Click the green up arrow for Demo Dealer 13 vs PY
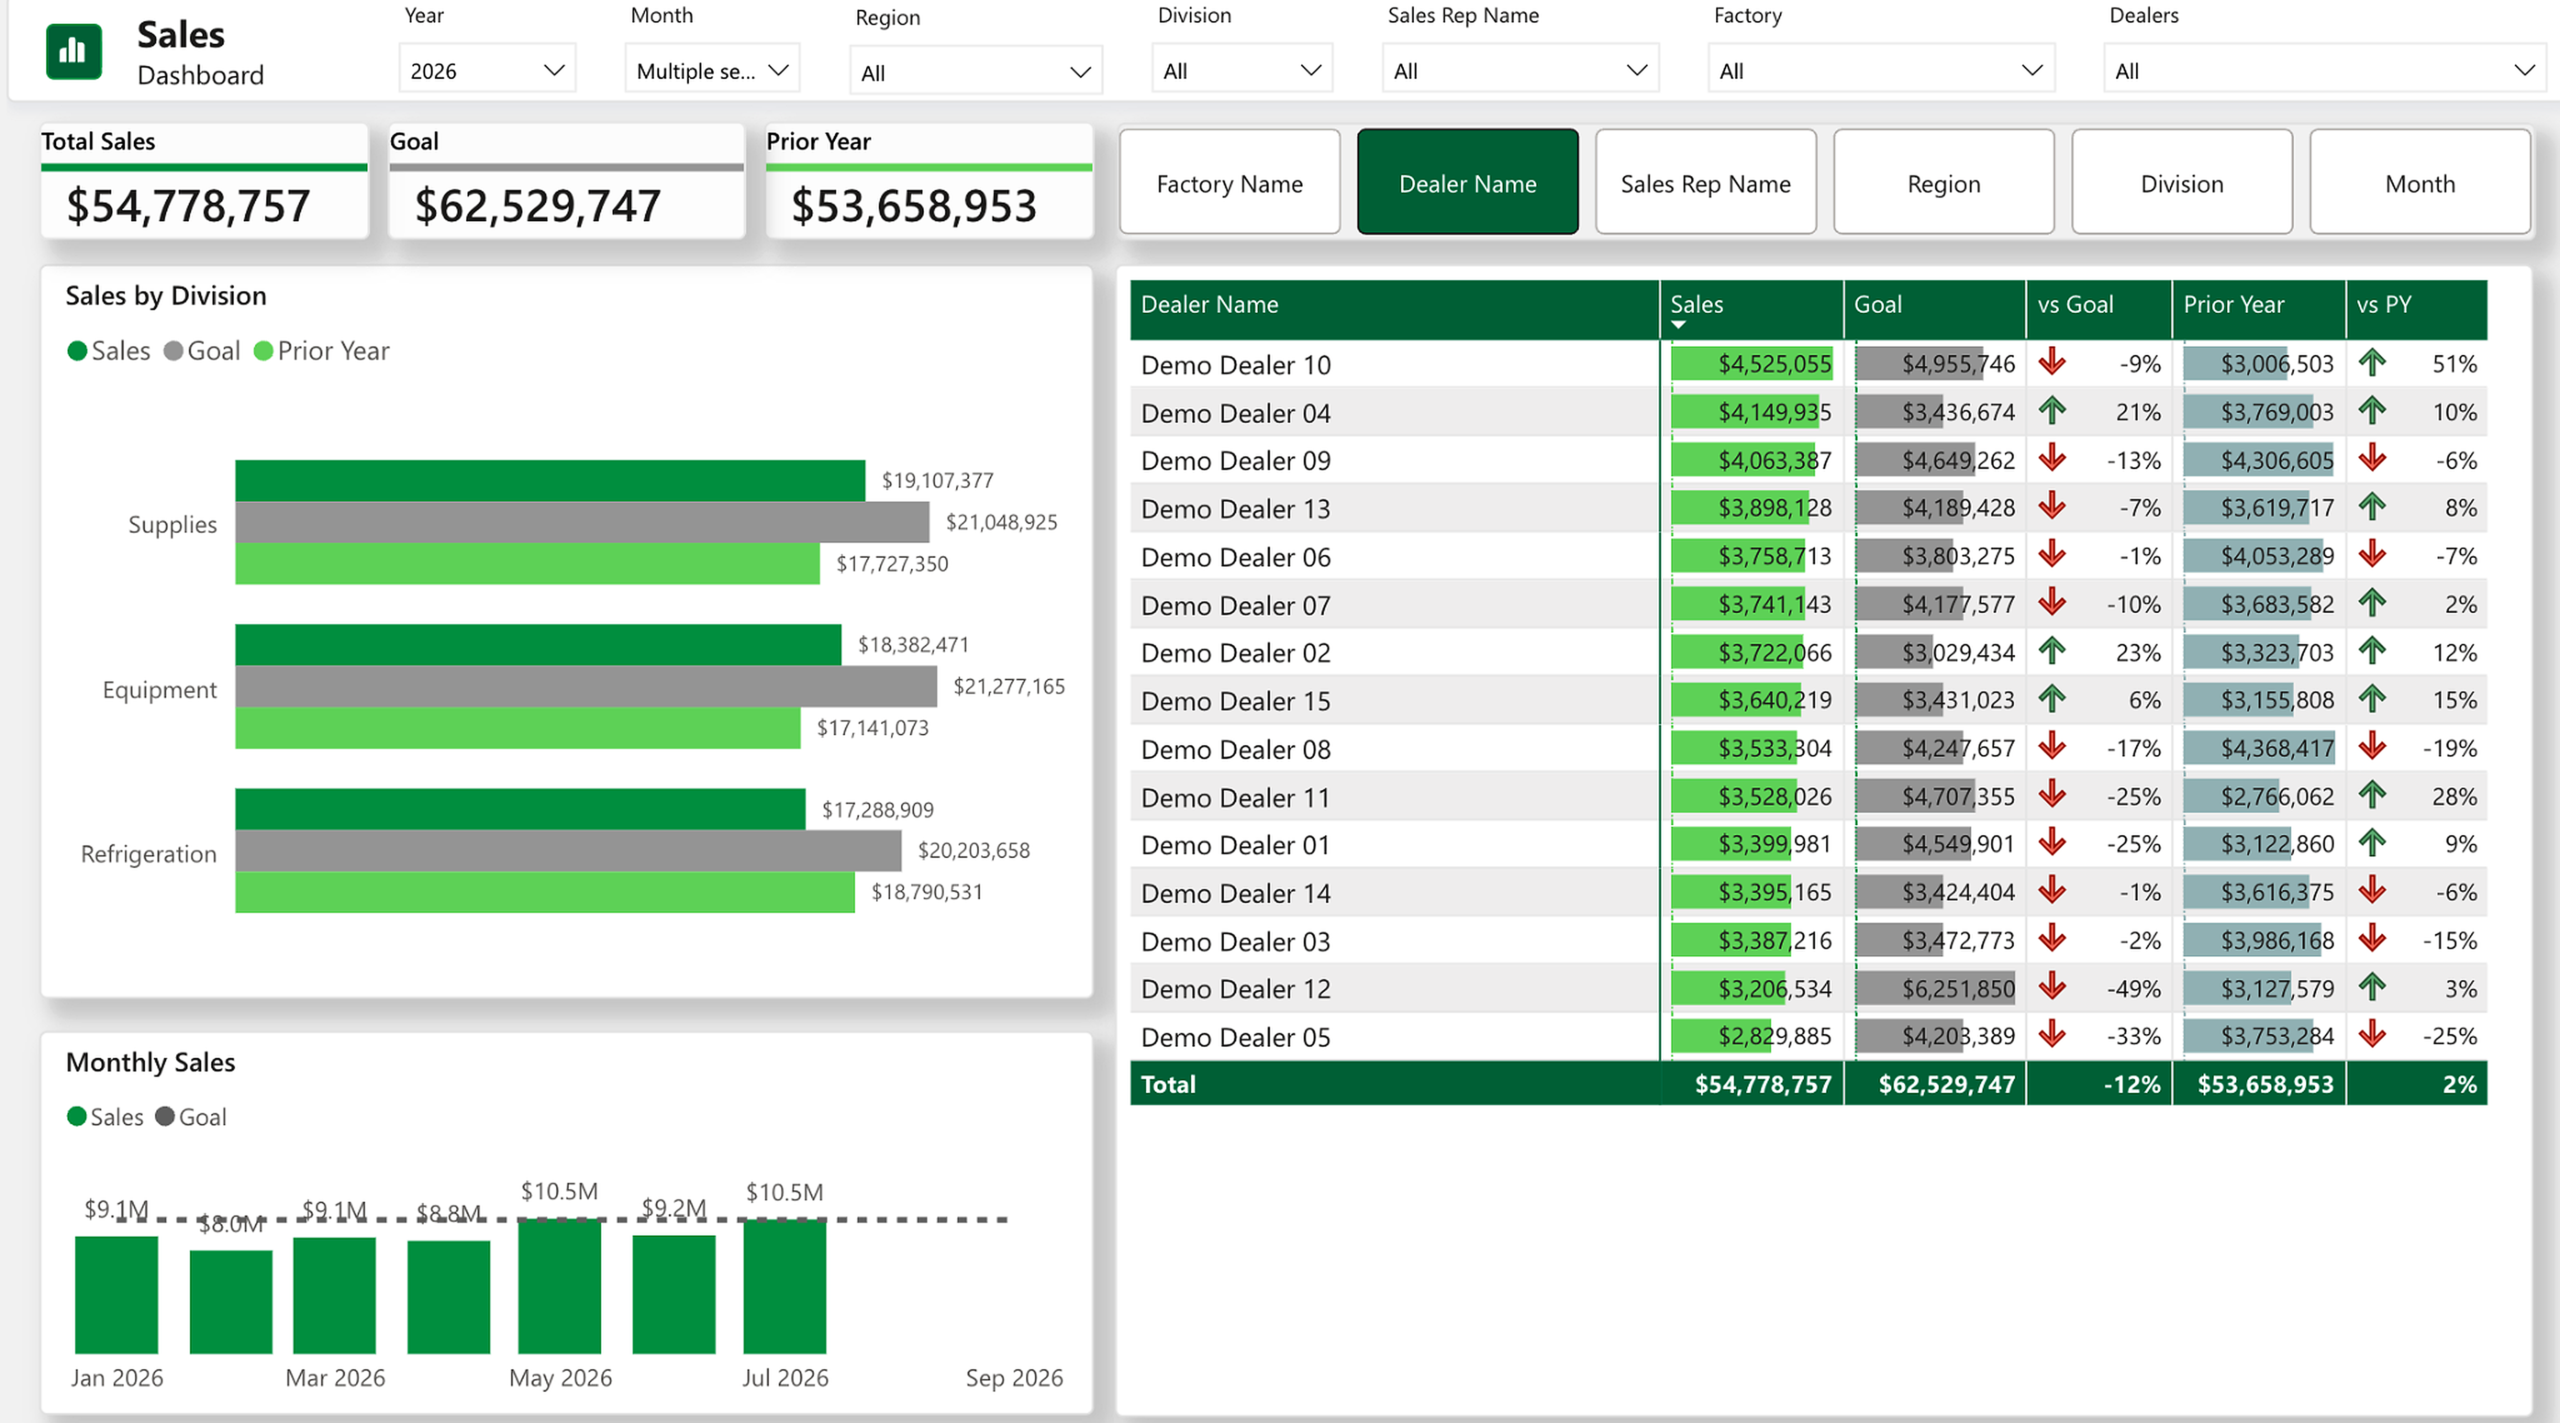 tap(2372, 507)
